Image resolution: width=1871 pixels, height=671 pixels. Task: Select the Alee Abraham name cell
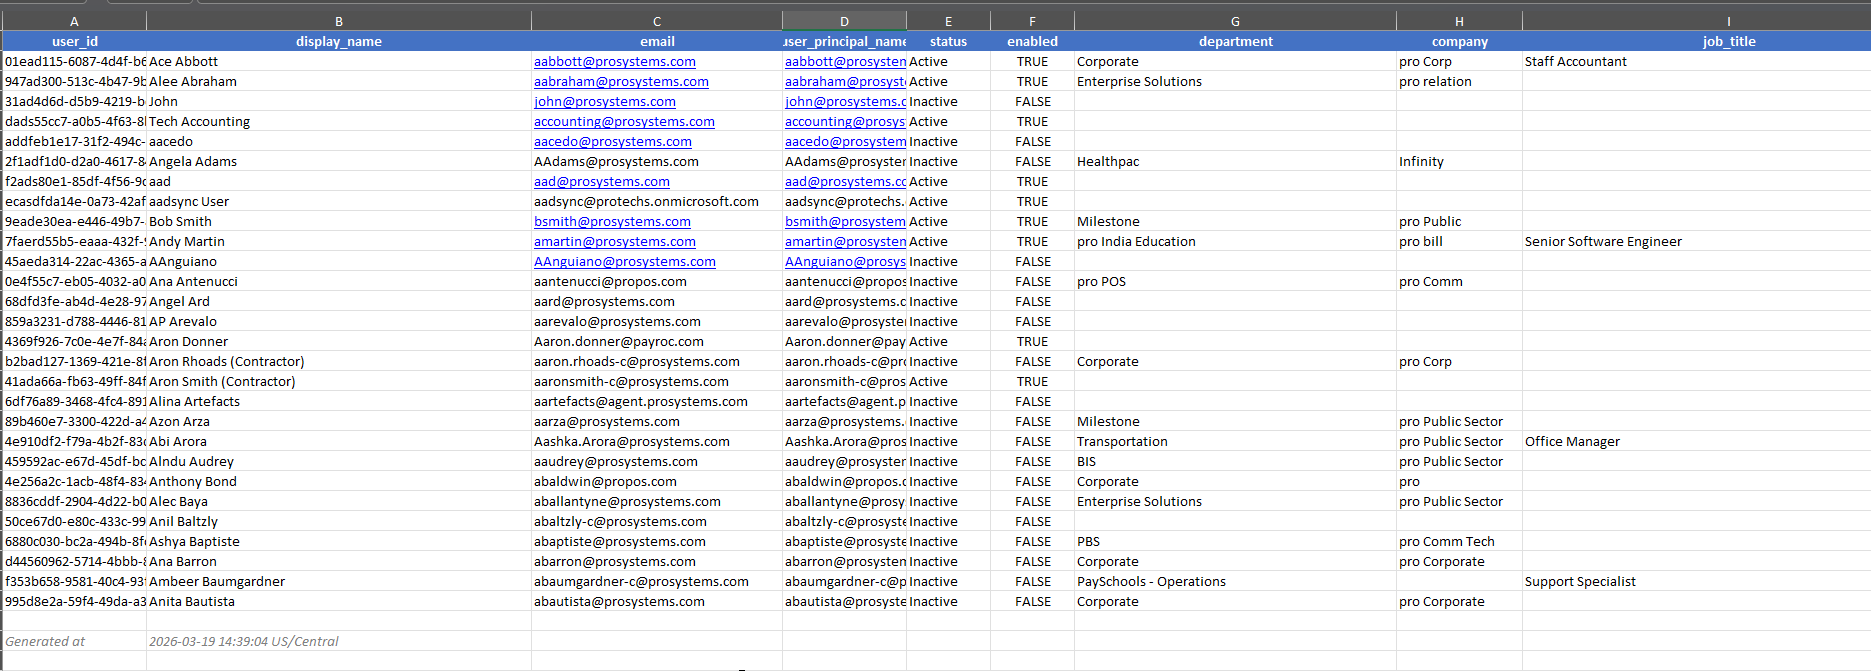[339, 81]
